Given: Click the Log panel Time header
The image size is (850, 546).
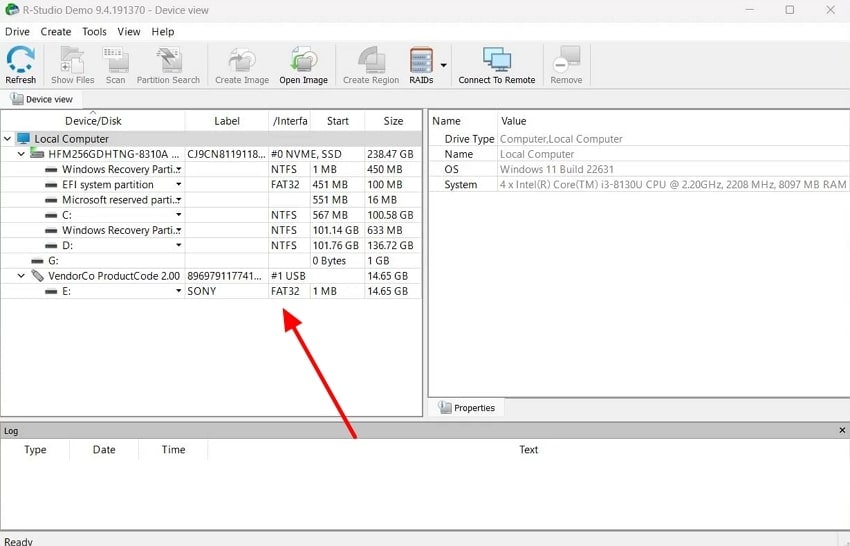Looking at the screenshot, I should (x=173, y=449).
